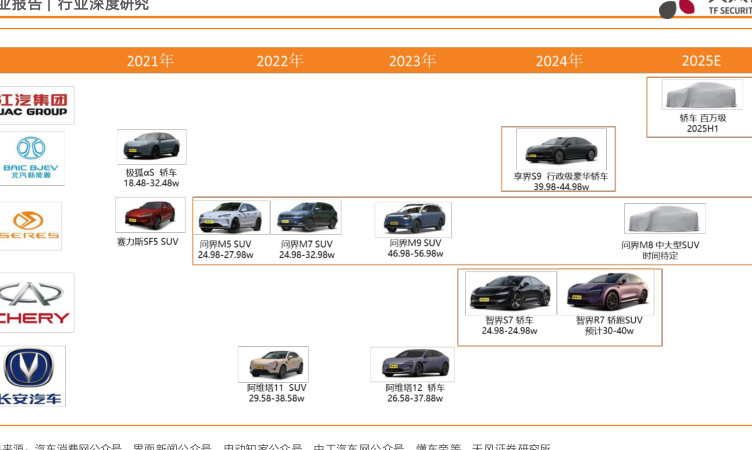Select the '赛力斯SF5 SUV' label
The height and width of the screenshot is (450, 752).
click(x=148, y=242)
